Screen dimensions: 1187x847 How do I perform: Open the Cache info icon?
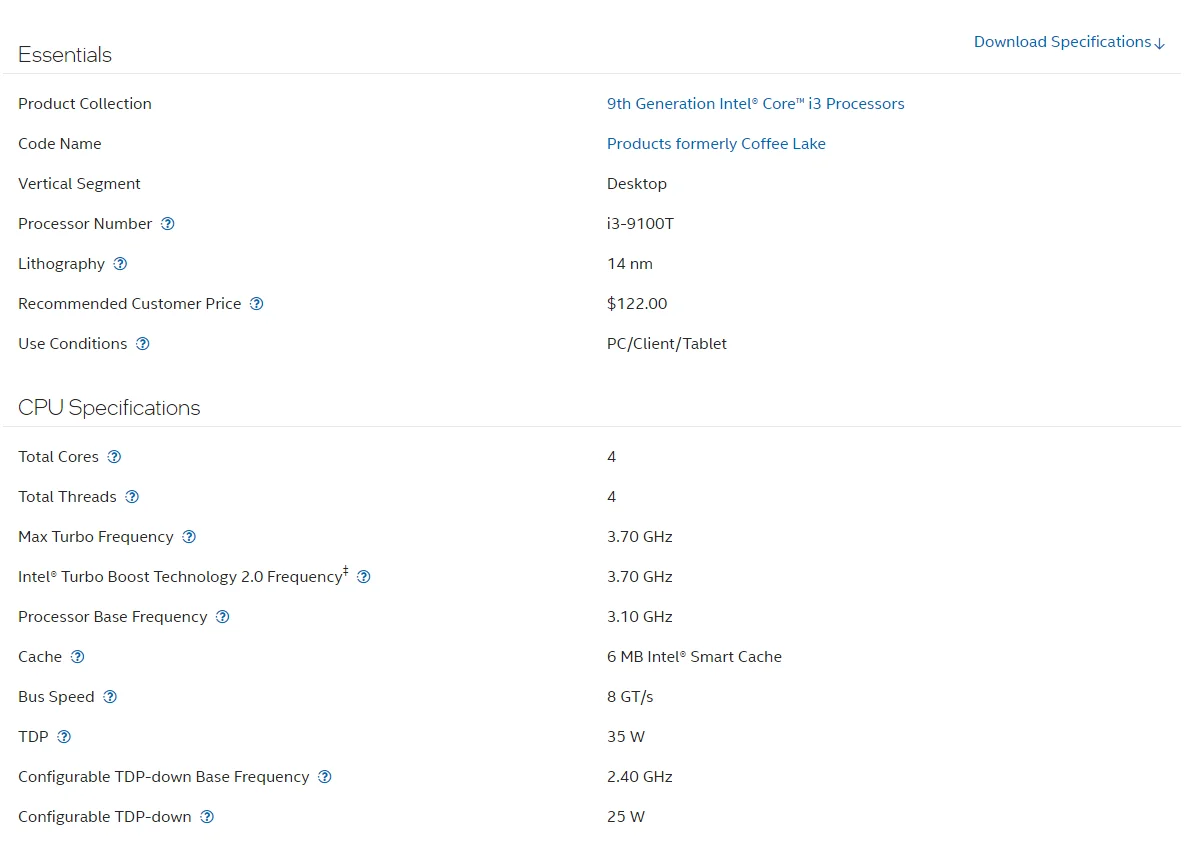point(77,657)
